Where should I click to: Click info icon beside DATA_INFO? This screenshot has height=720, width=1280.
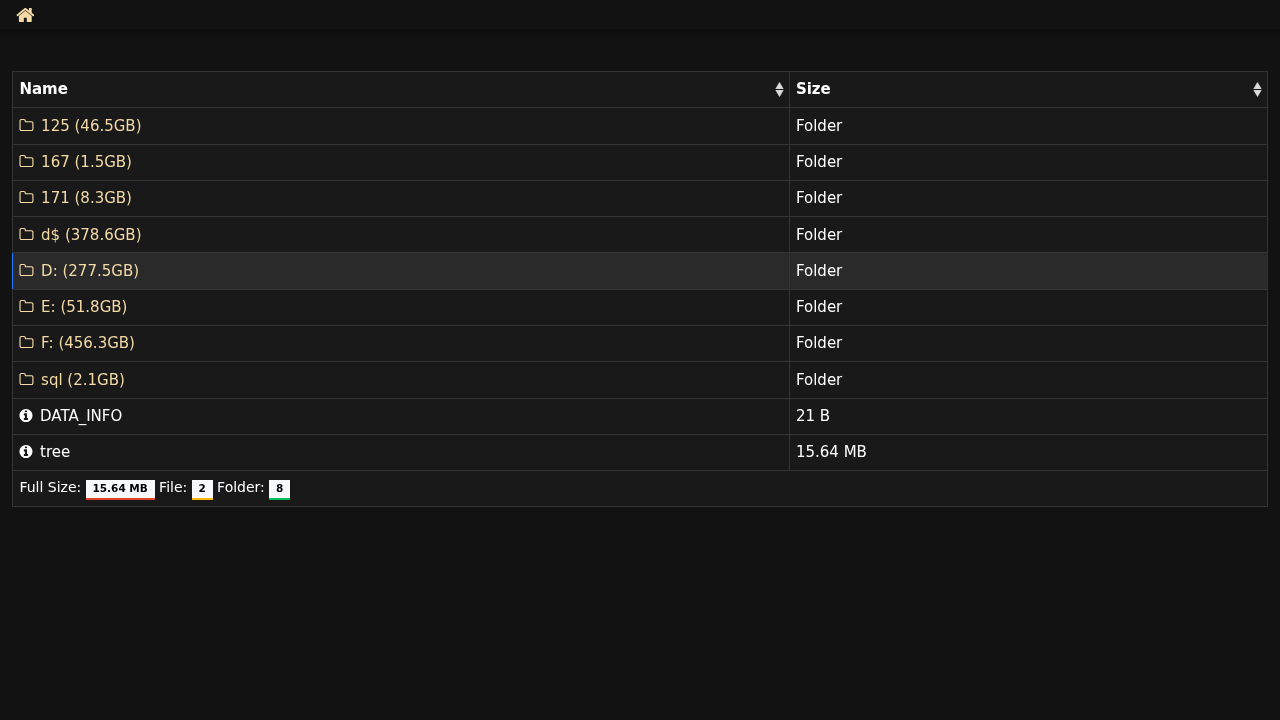point(26,416)
